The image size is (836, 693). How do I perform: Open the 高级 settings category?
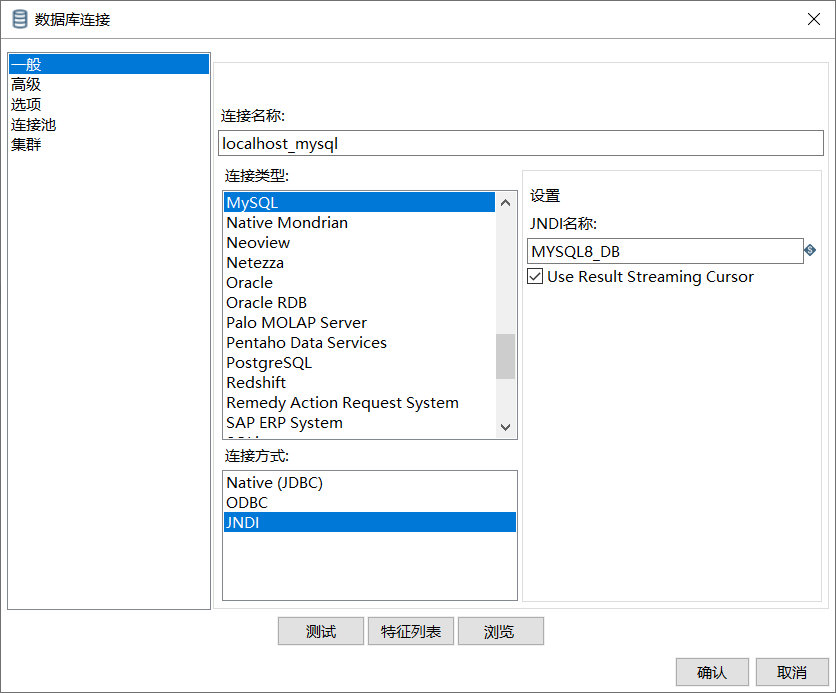109,84
